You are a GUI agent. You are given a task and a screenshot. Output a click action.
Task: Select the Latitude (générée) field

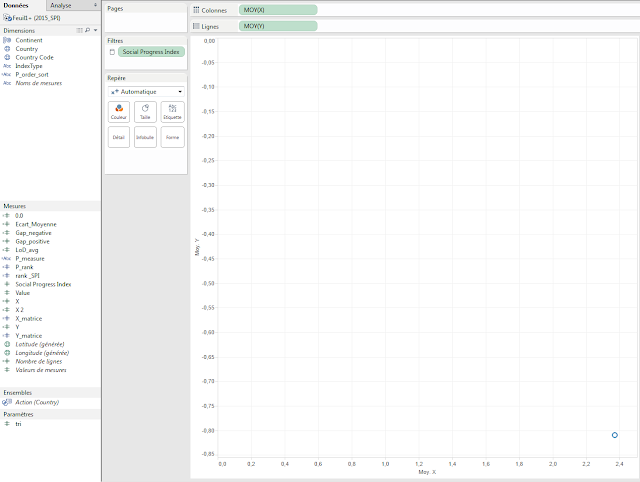point(40,344)
